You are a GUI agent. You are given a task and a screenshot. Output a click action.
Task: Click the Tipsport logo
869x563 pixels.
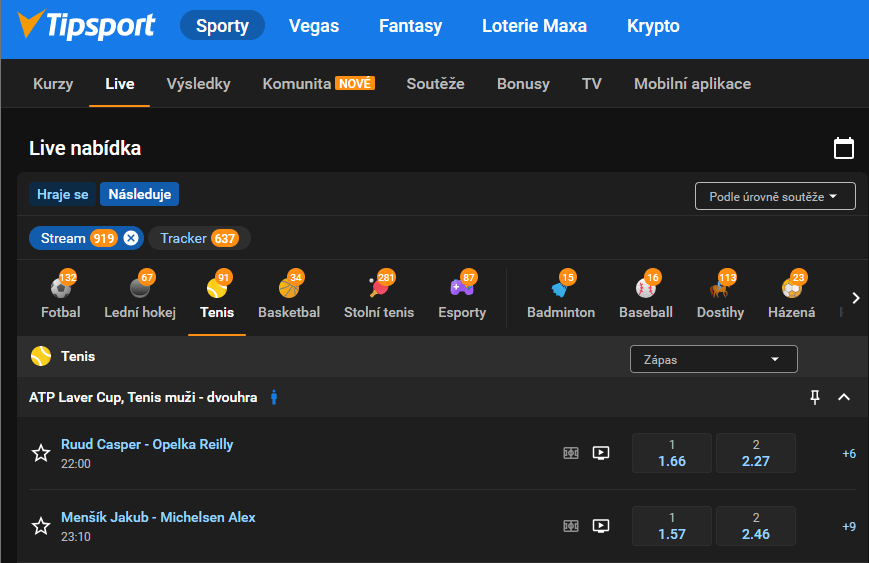click(x=86, y=25)
